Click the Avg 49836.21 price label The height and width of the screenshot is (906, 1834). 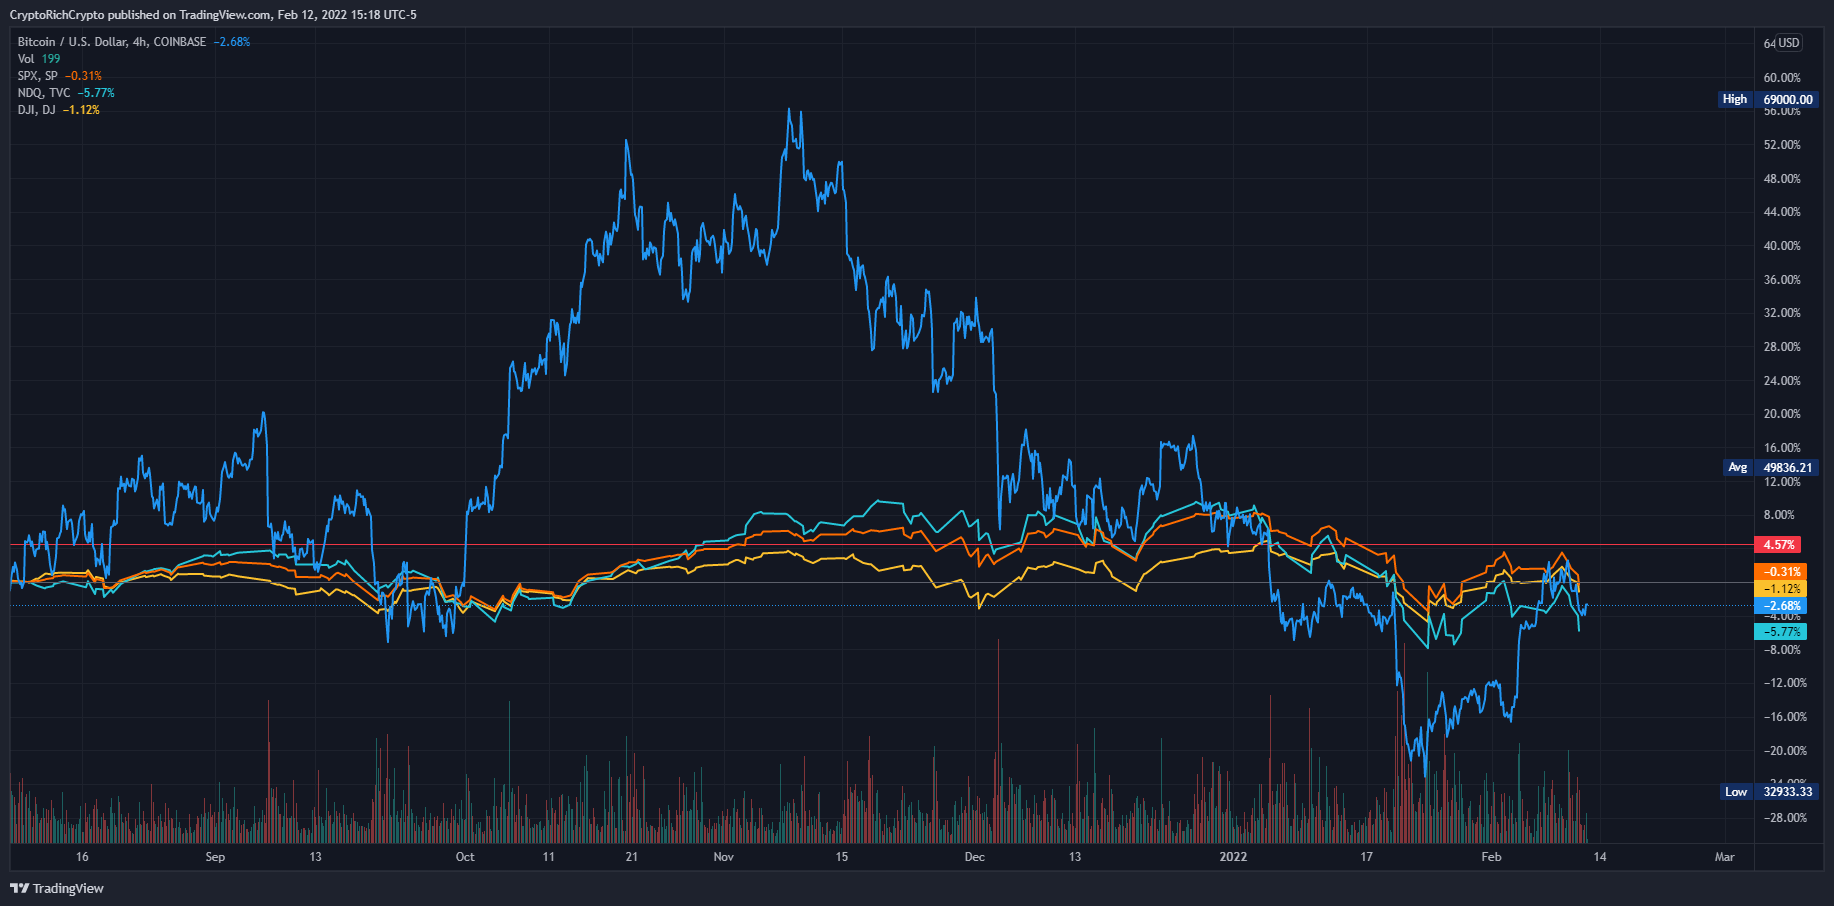click(1770, 467)
